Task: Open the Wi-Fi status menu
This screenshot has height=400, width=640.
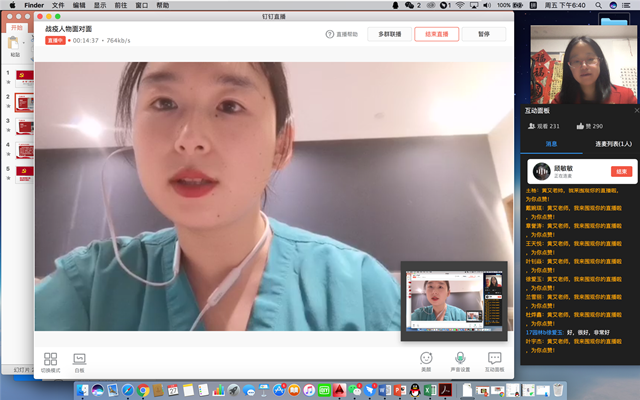Action: coord(459,5)
